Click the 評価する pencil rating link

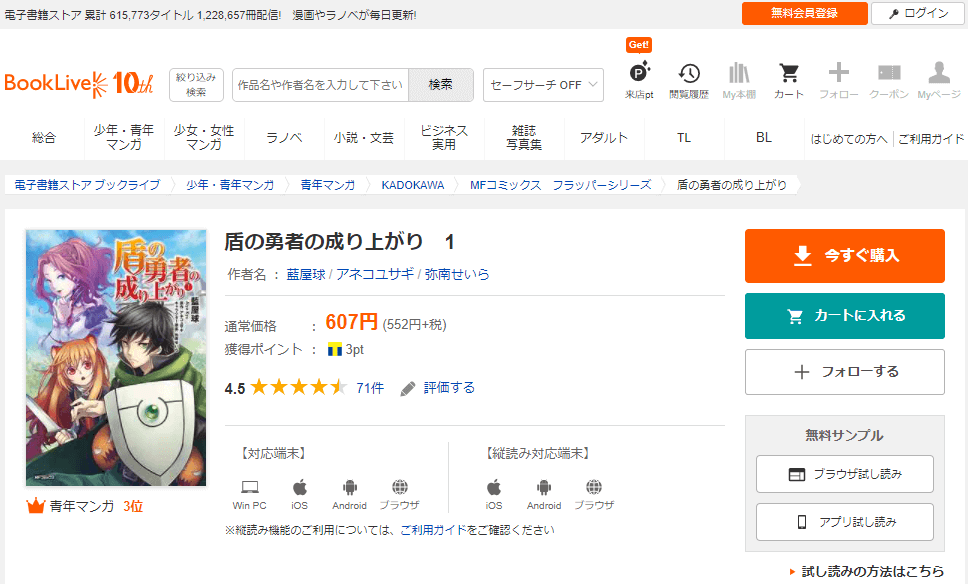coord(438,388)
